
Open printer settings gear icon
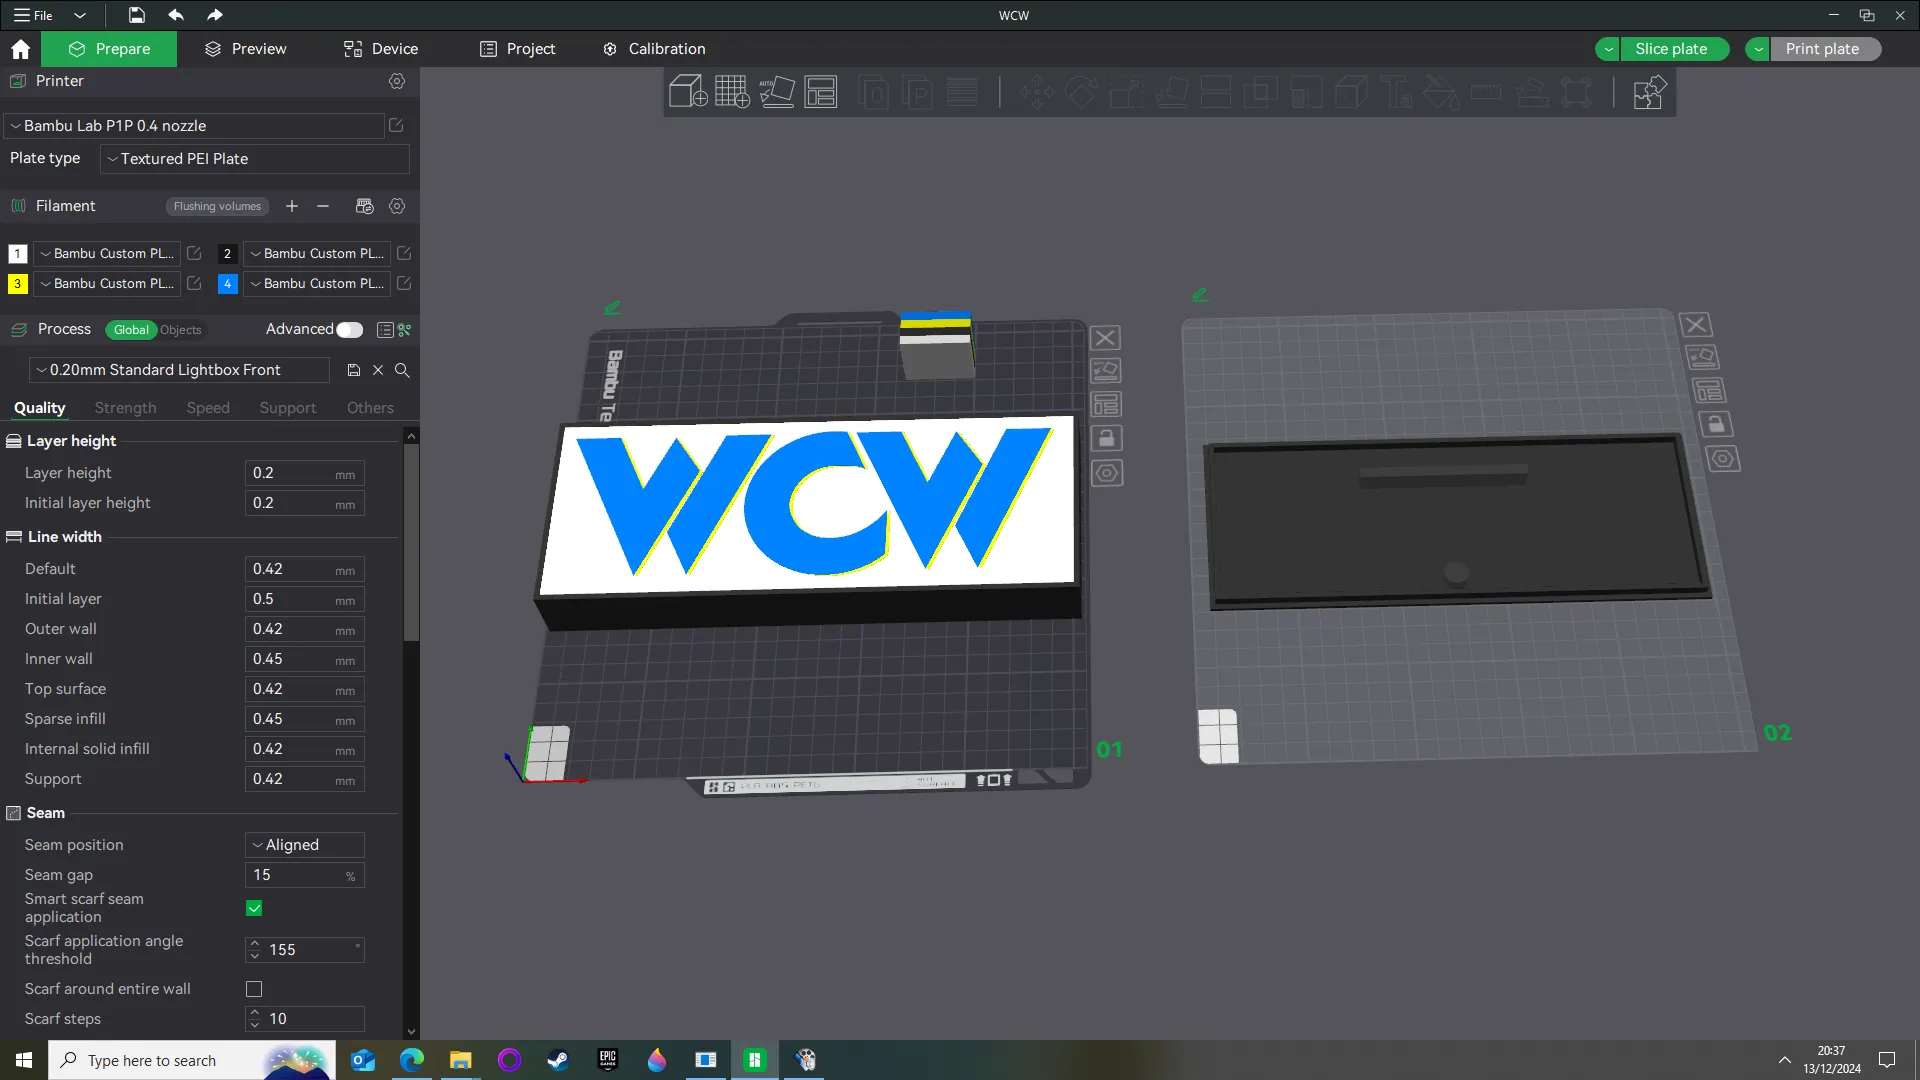pyautogui.click(x=397, y=81)
